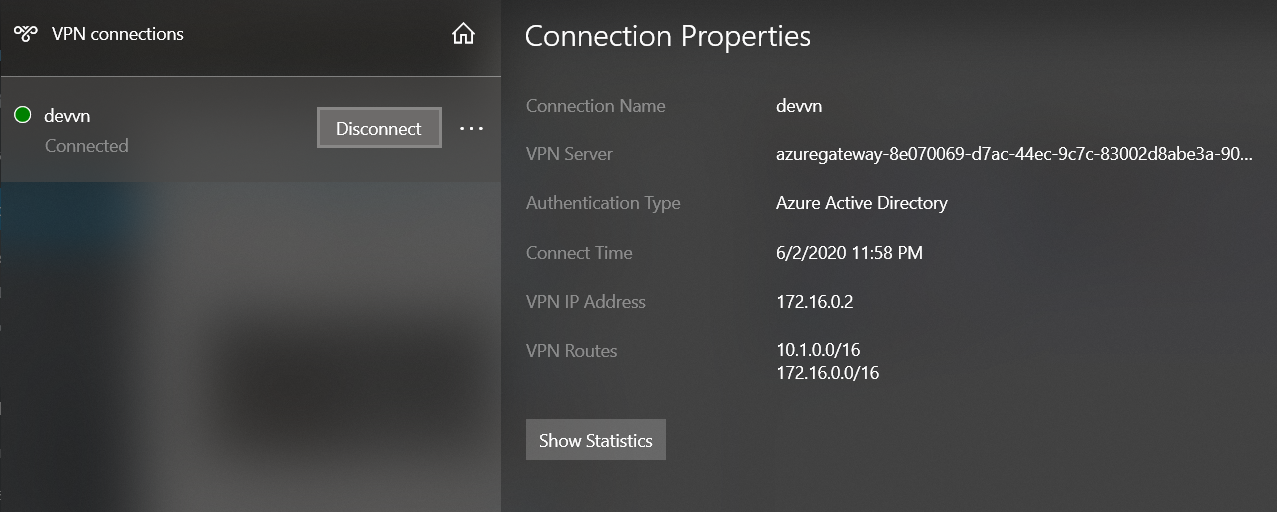Image resolution: width=1277 pixels, height=512 pixels.
Task: Click the Azure Active Directory value
Action: click(x=861, y=203)
